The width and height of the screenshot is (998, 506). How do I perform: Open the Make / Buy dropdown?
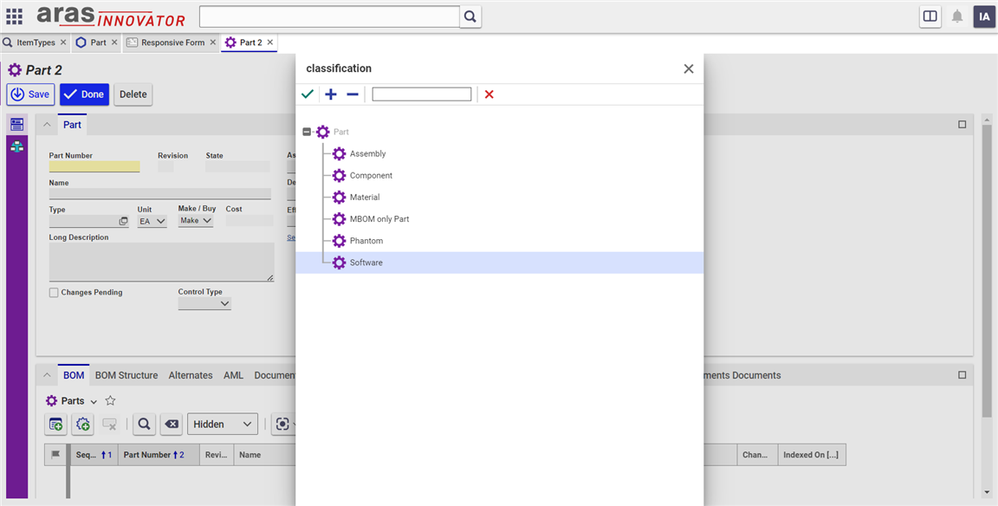pos(196,221)
